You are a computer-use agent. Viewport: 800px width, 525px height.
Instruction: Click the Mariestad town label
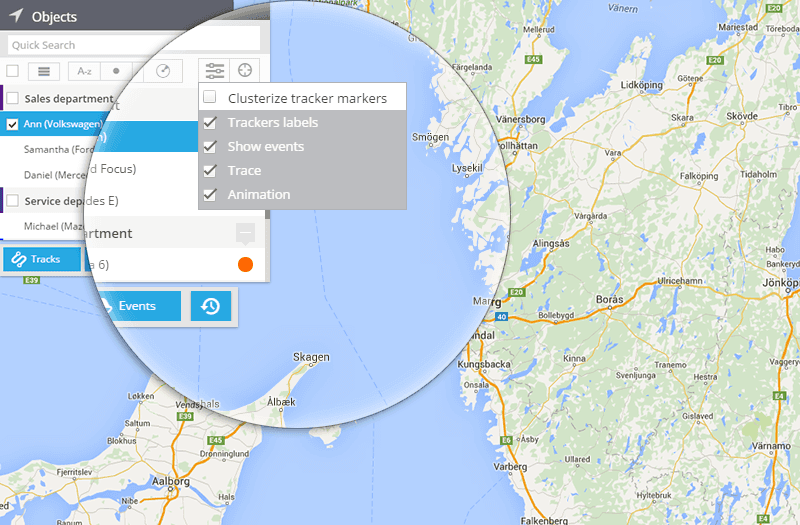738,27
